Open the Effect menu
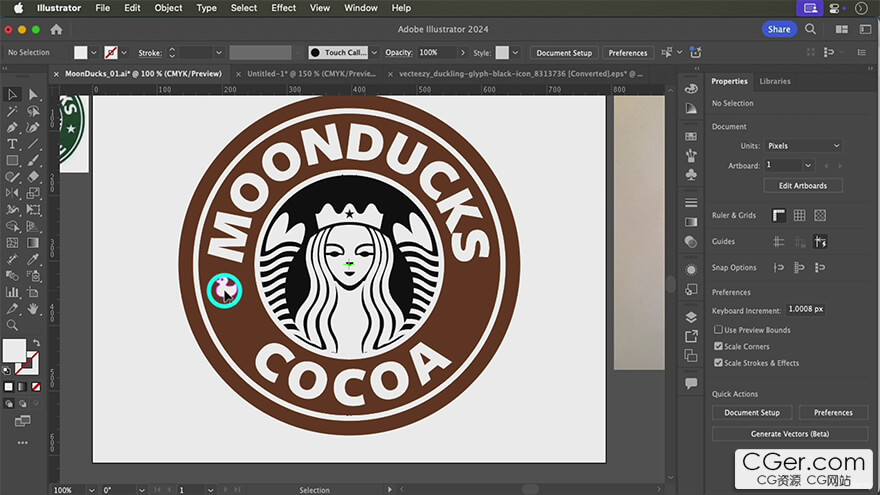880x495 pixels. (x=283, y=8)
